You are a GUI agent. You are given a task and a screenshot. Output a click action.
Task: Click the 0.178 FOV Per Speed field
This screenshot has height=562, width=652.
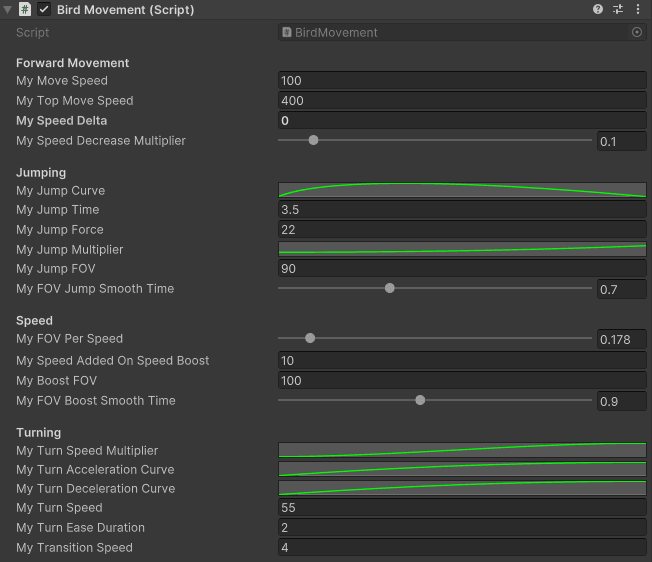[622, 339]
